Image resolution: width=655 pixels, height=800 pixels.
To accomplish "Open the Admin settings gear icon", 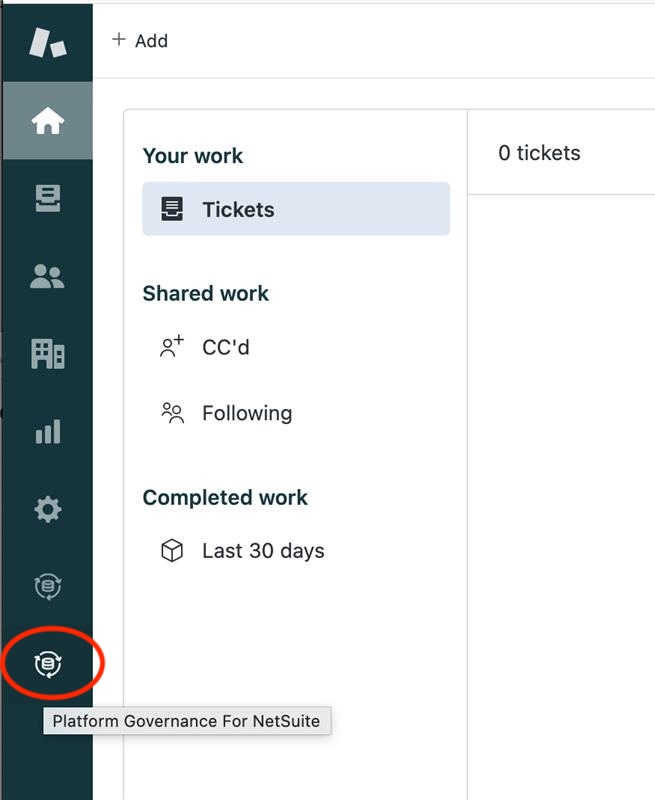I will (47, 510).
